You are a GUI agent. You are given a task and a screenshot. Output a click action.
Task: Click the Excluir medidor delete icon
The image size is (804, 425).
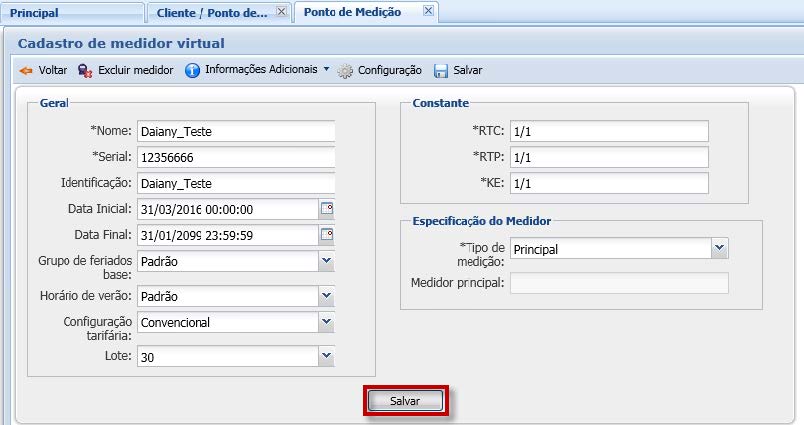[85, 71]
